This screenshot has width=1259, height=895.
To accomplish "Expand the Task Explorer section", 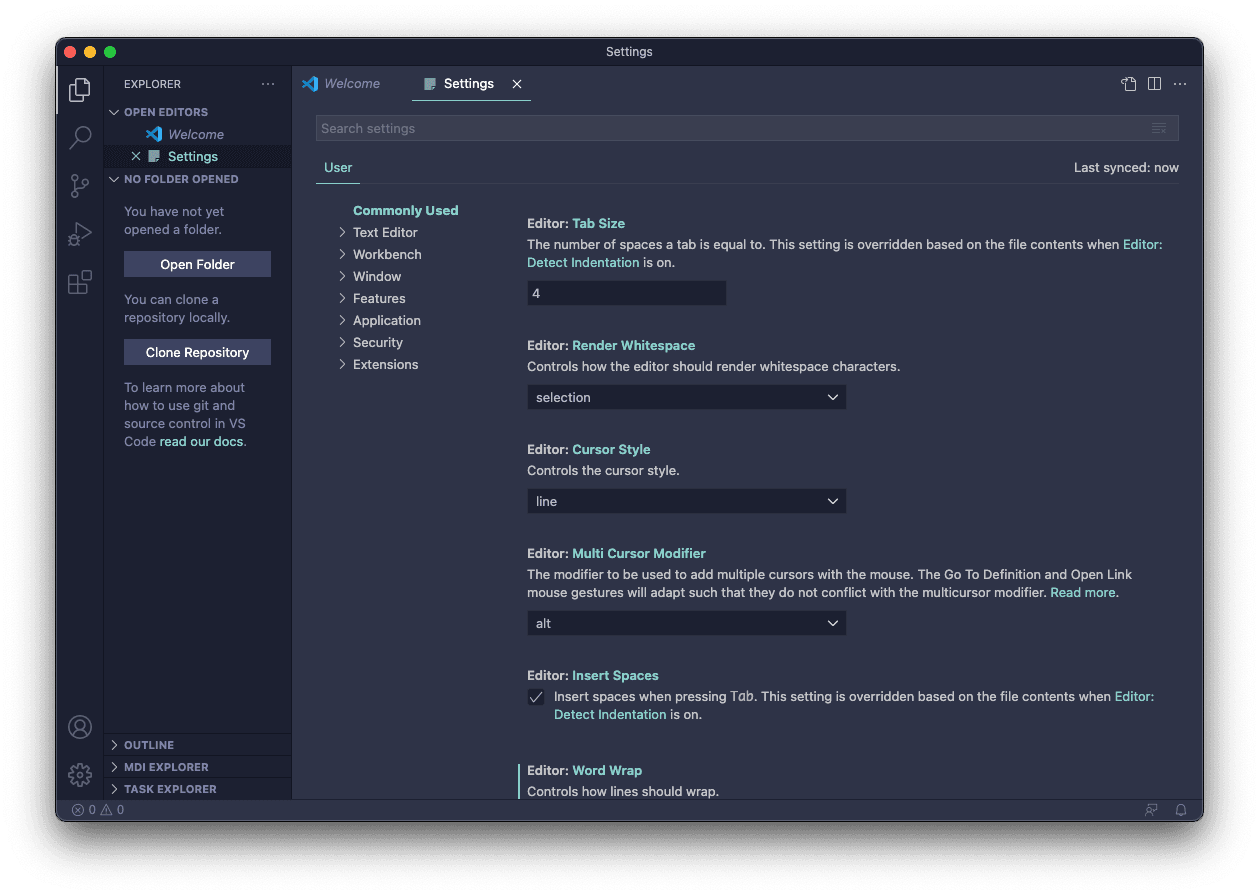I will coord(198,789).
